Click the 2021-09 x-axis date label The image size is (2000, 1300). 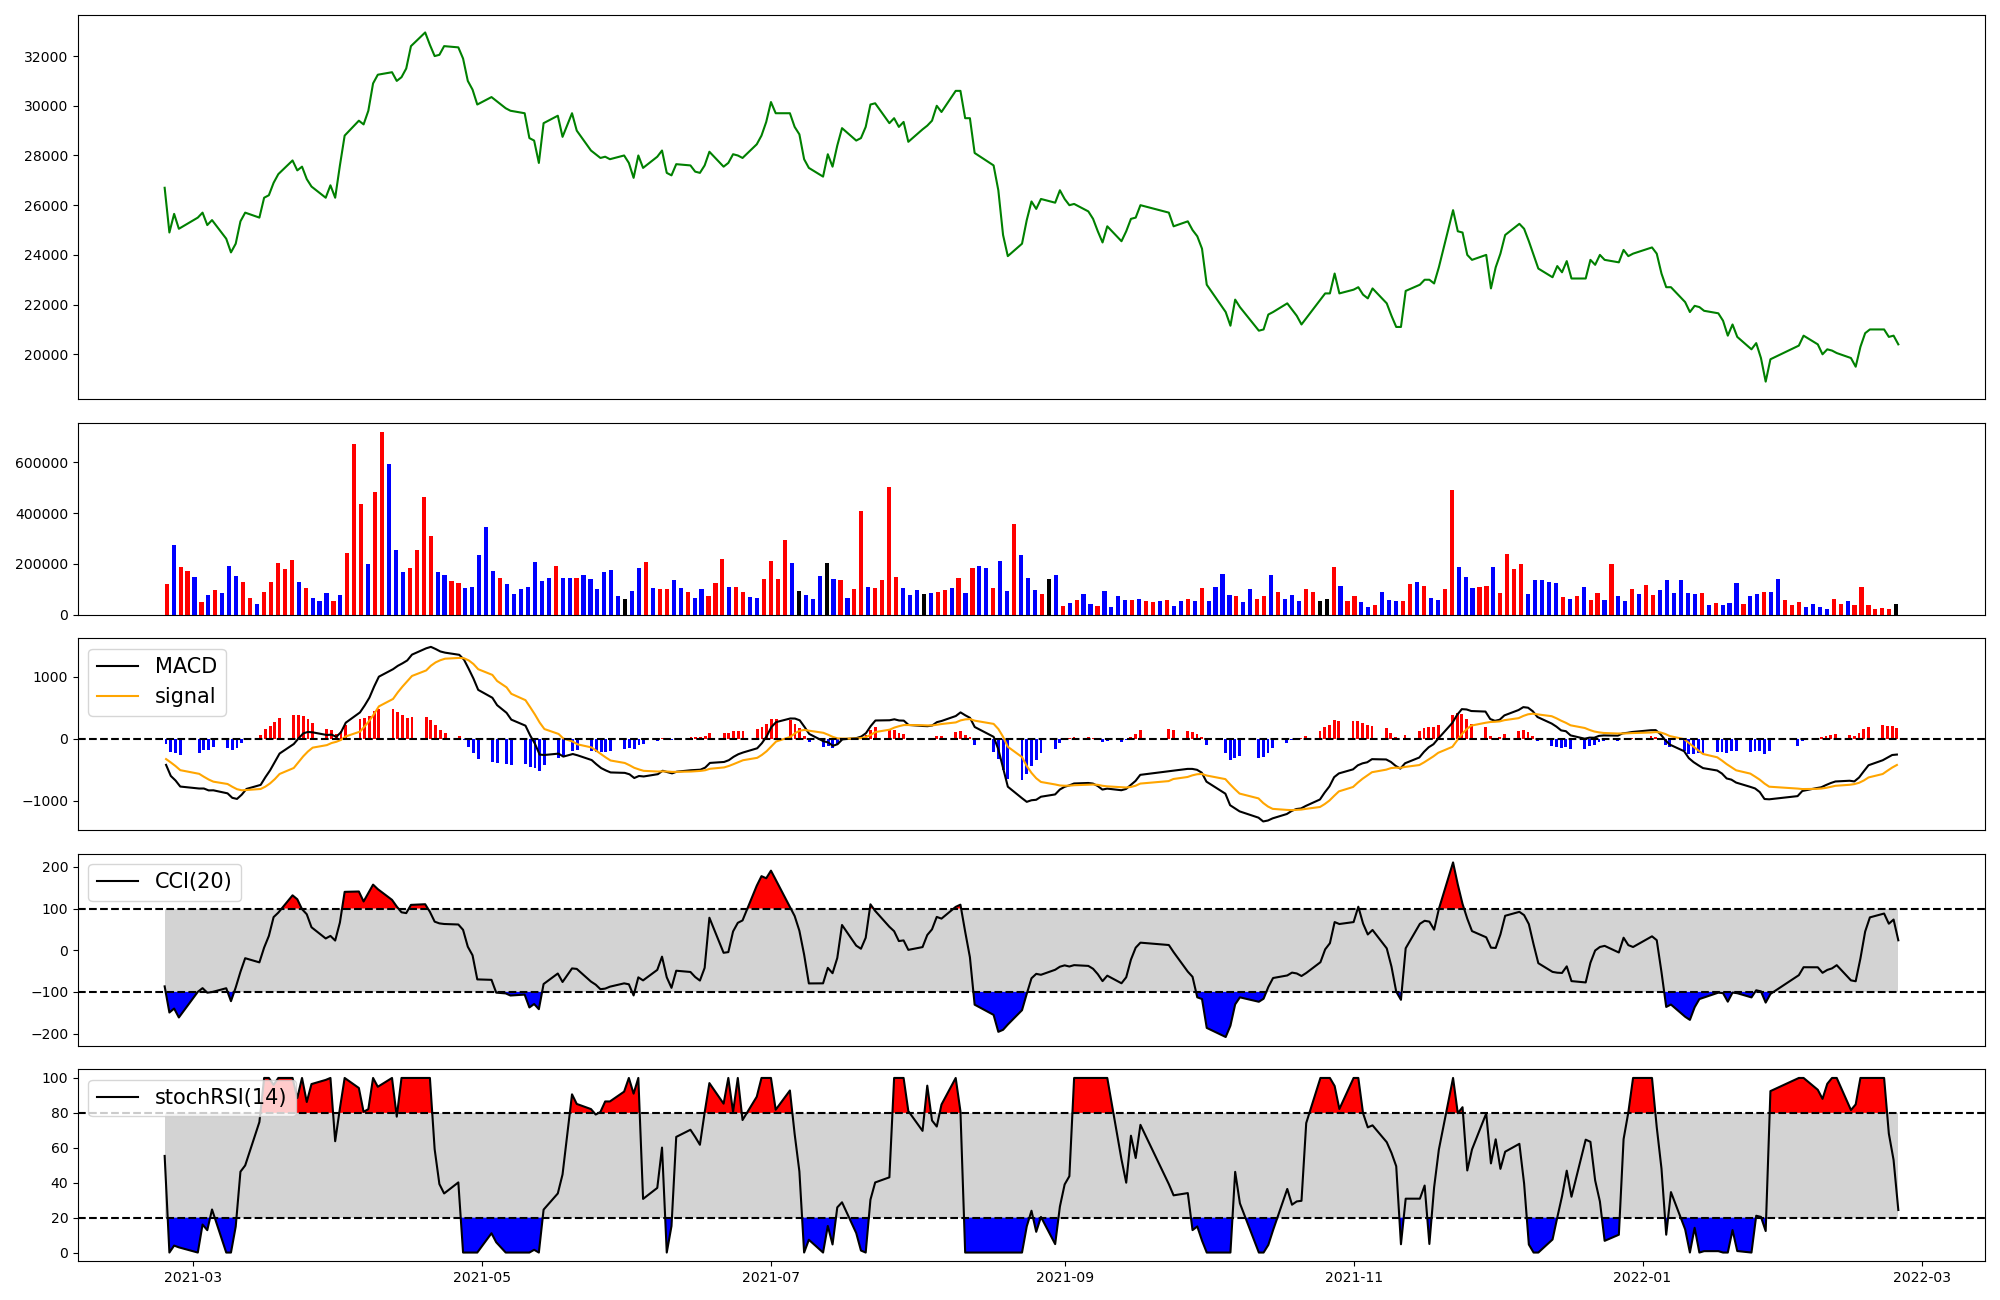click(1065, 1277)
